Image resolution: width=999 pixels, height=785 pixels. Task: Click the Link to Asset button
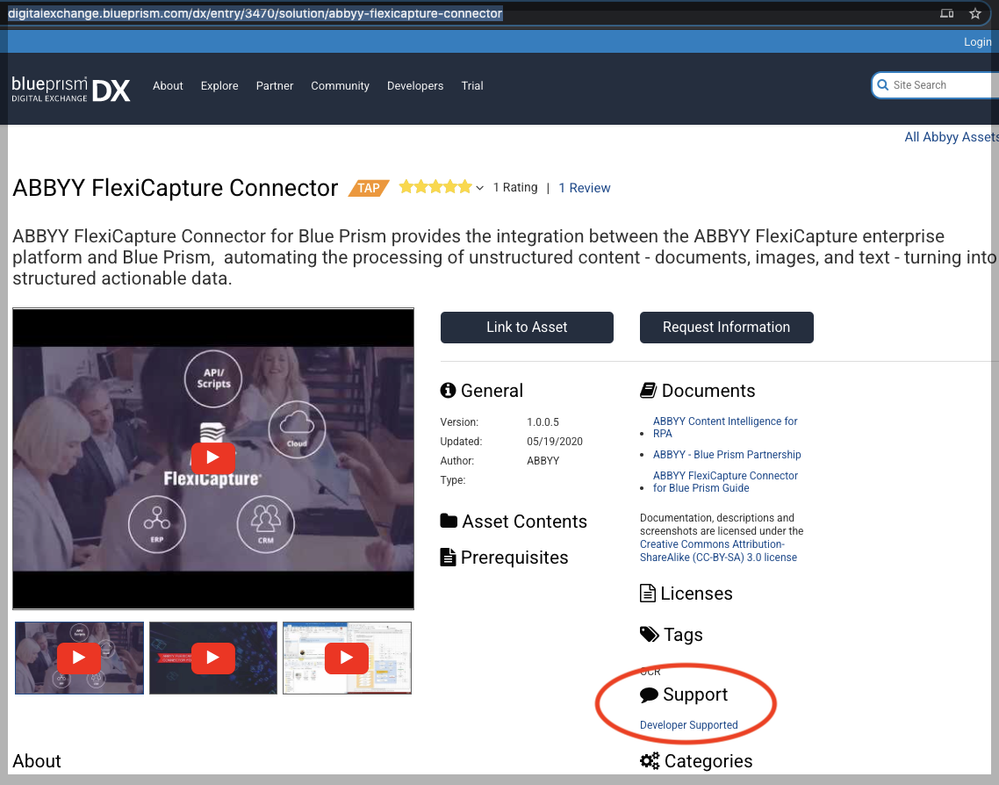click(x=527, y=328)
